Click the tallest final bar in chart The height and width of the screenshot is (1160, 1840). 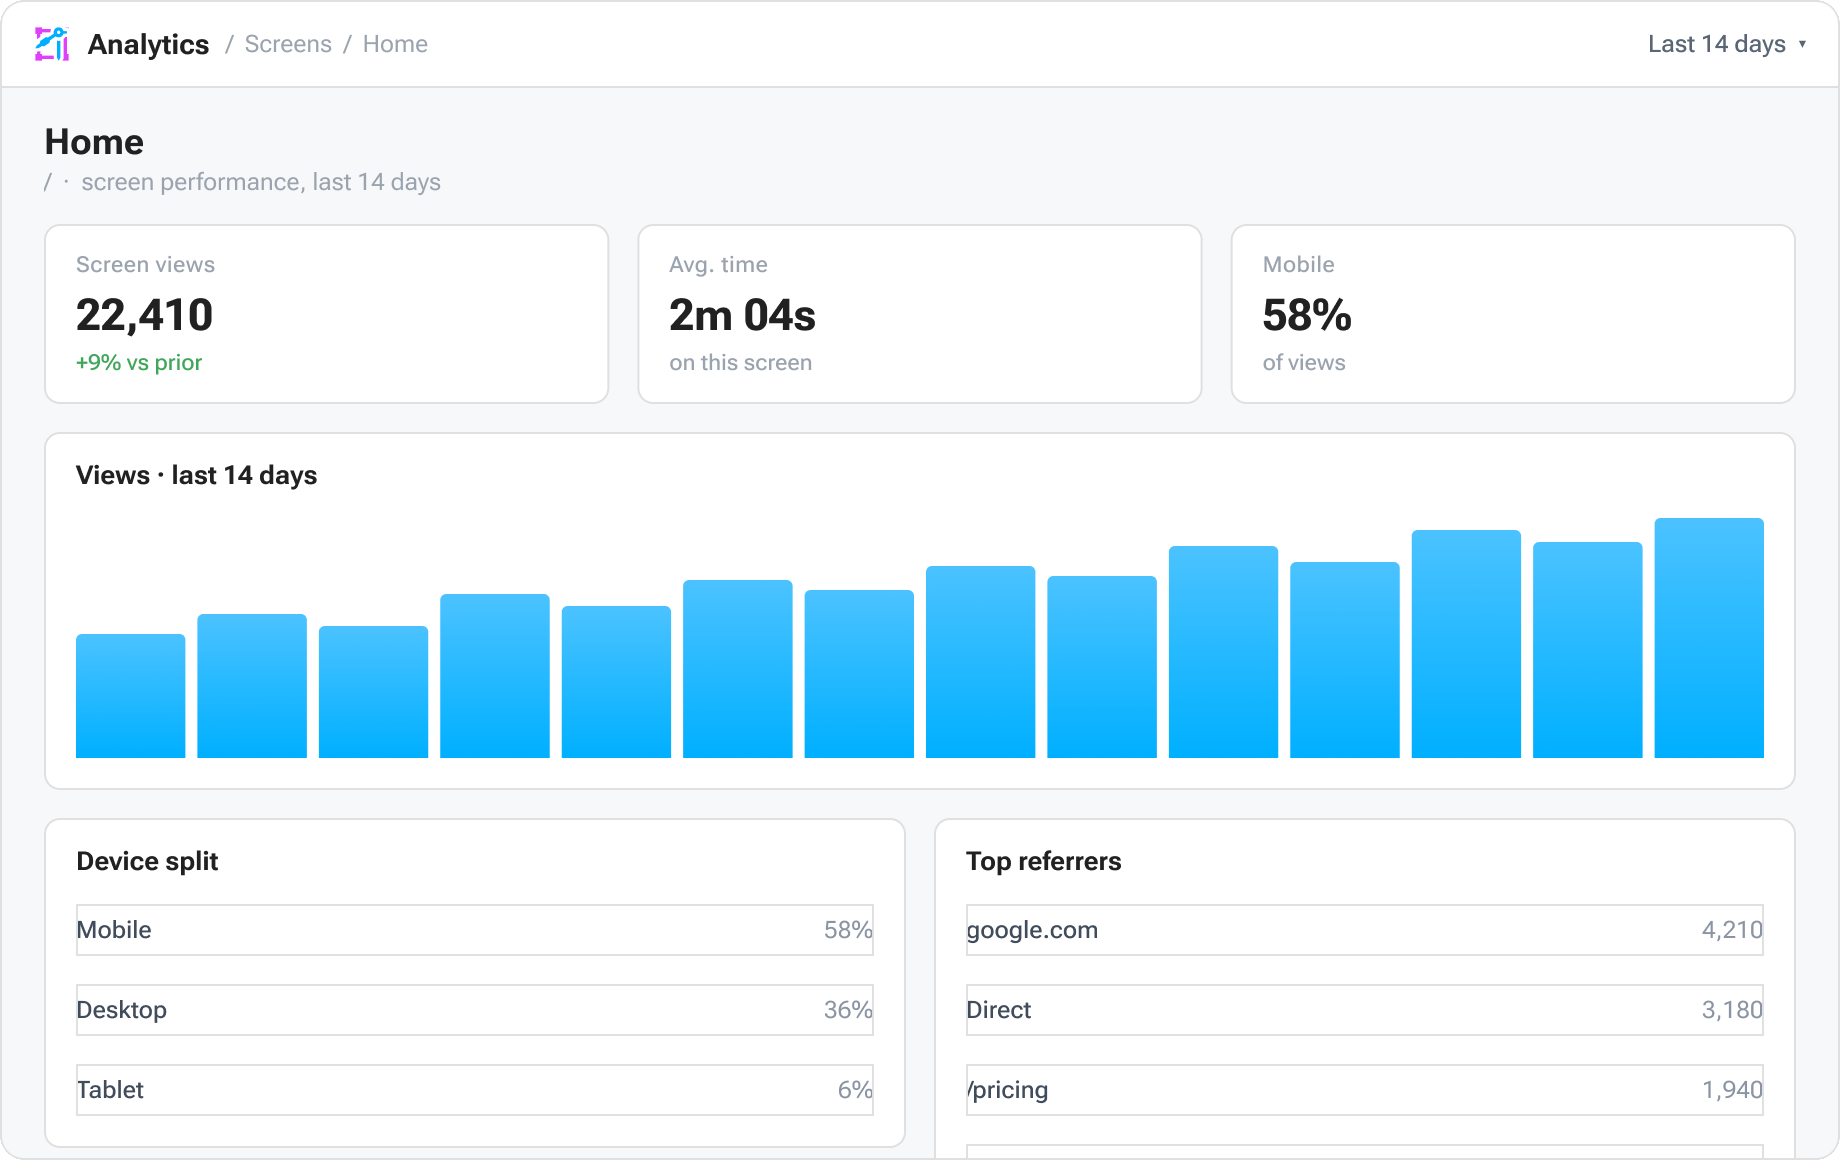pyautogui.click(x=1709, y=638)
